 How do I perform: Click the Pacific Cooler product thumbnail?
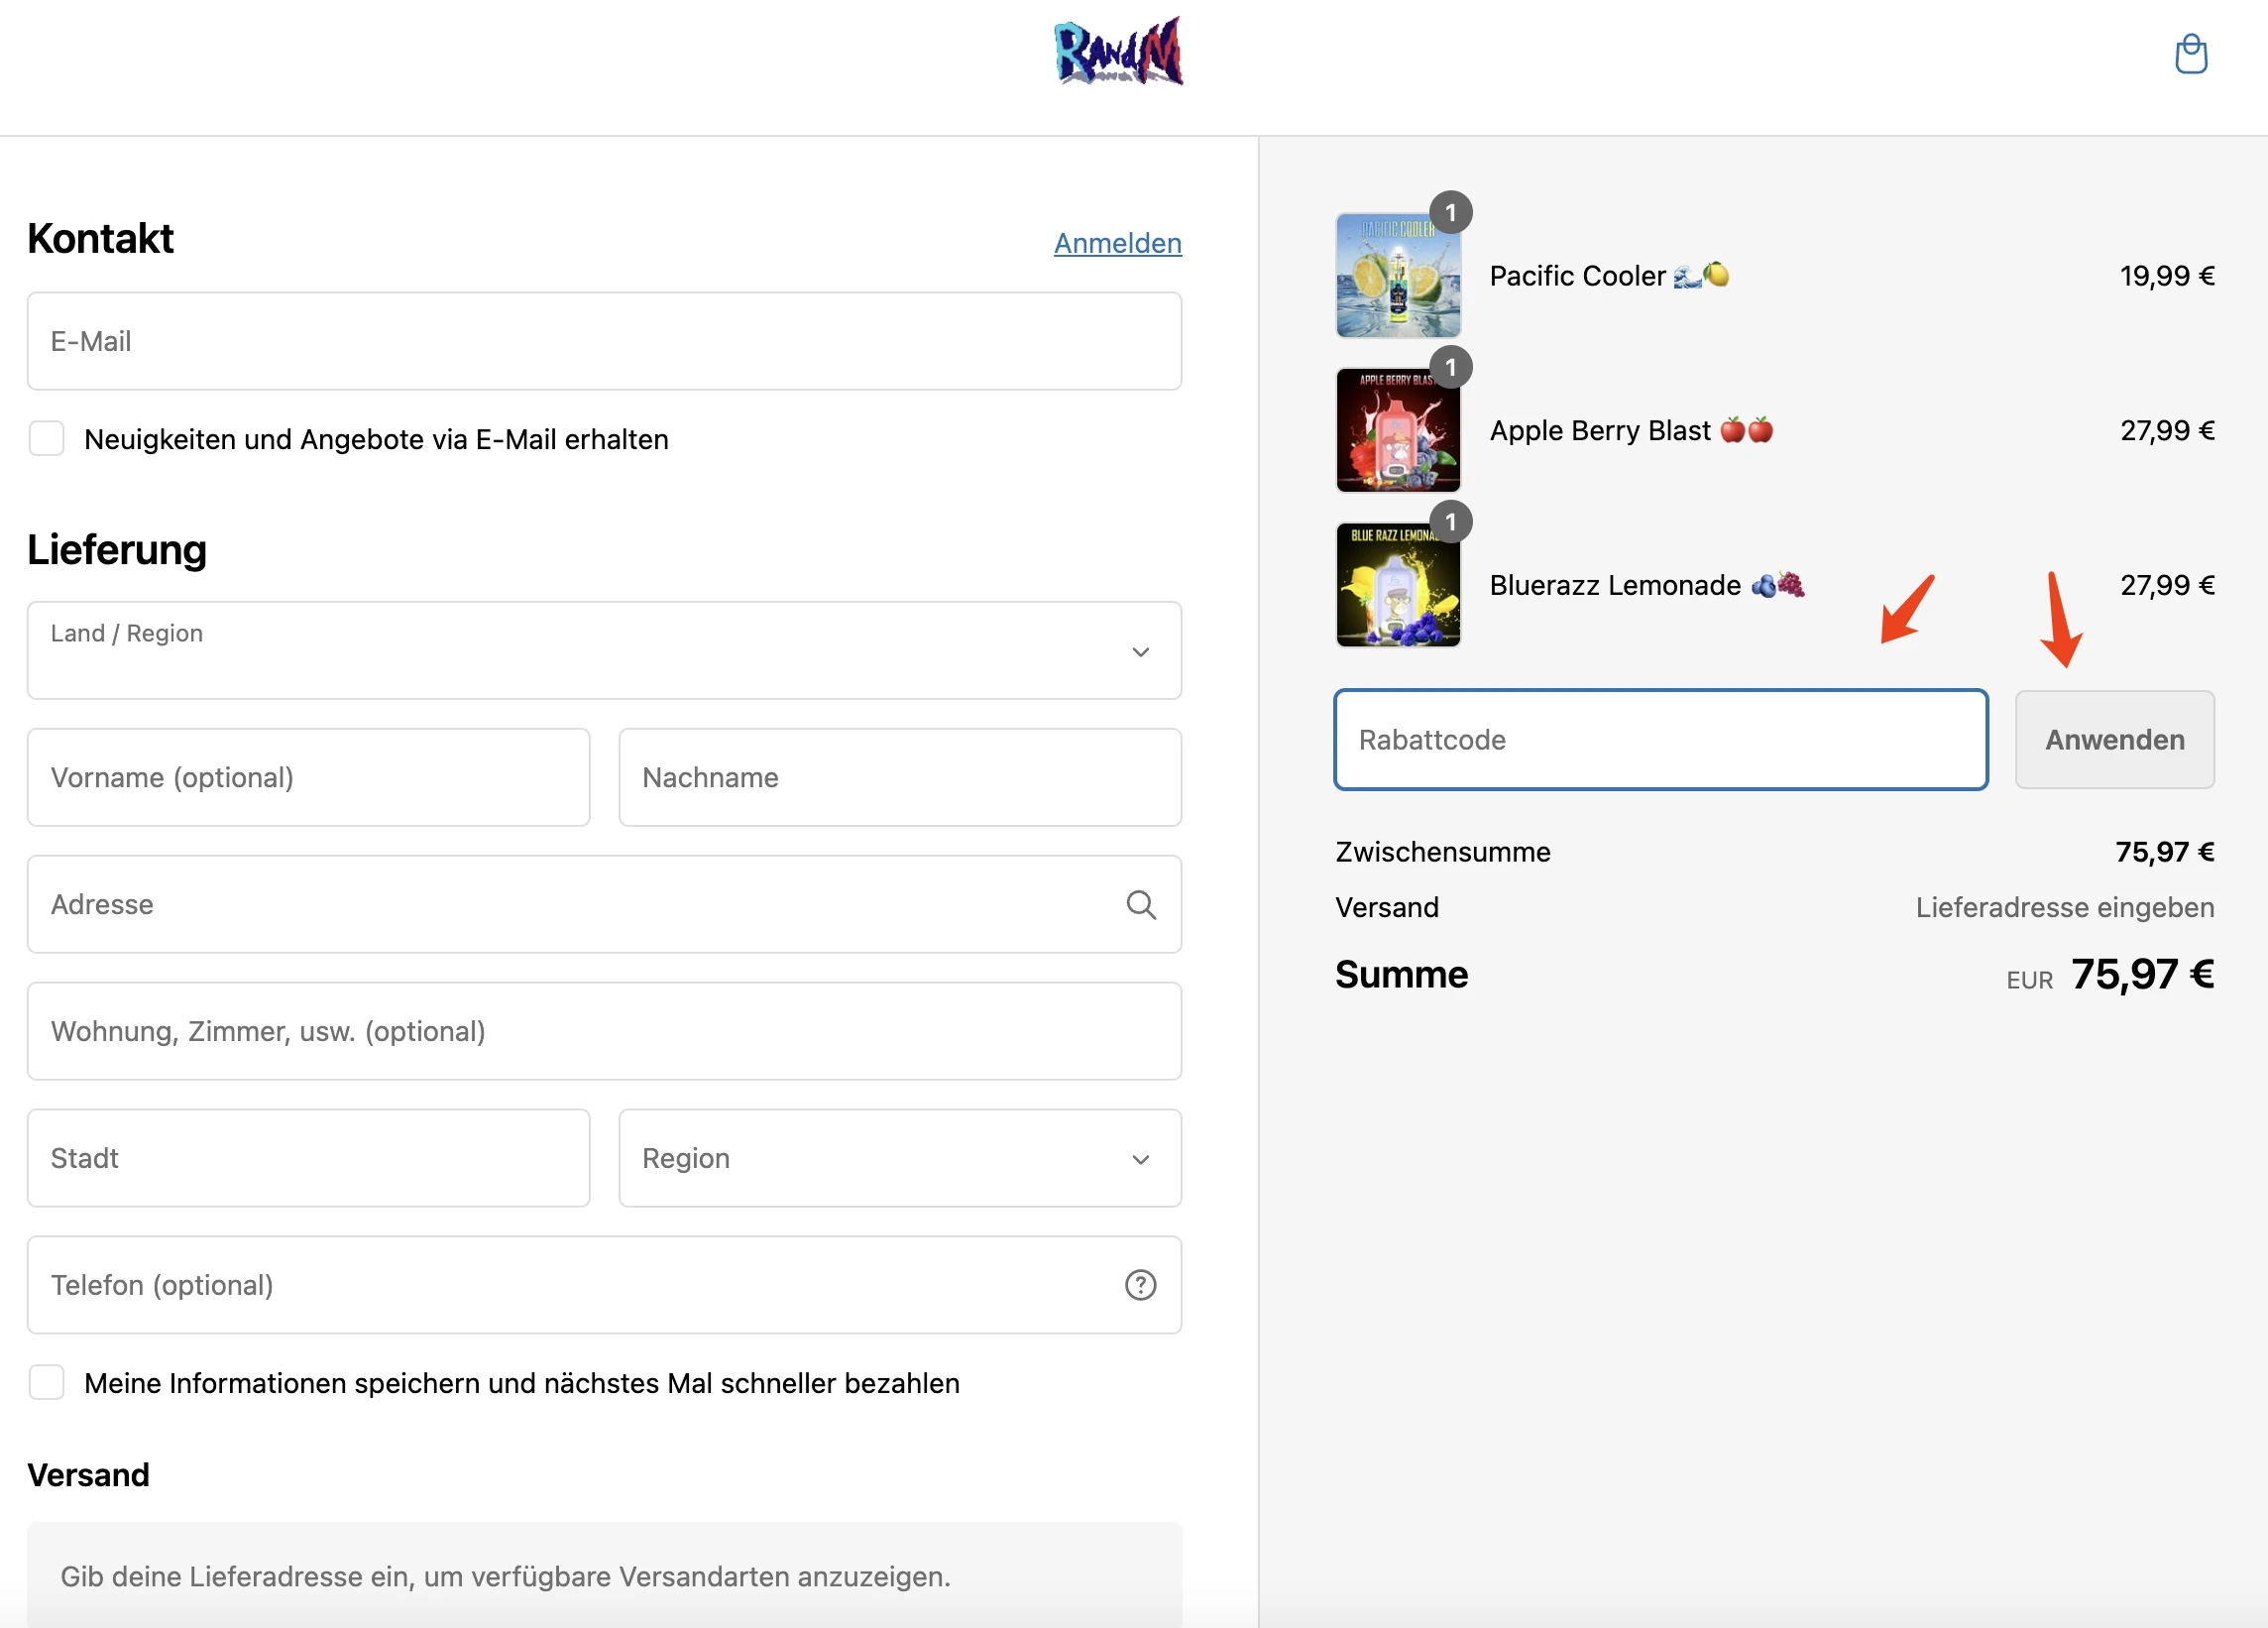click(x=1398, y=275)
